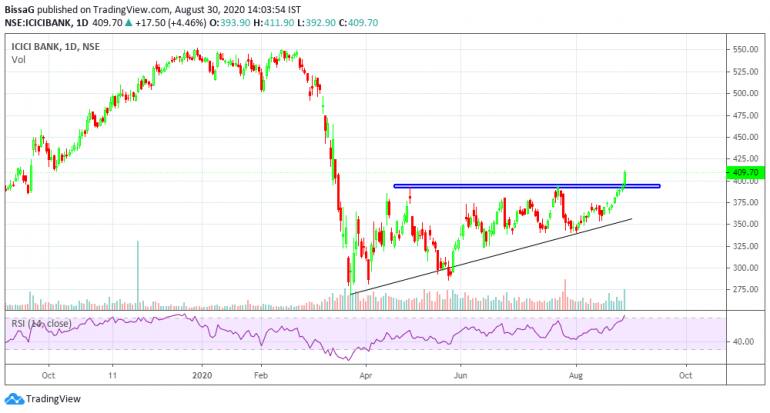Click the 2020 date axis label
This screenshot has width=770, height=413.
(202, 376)
